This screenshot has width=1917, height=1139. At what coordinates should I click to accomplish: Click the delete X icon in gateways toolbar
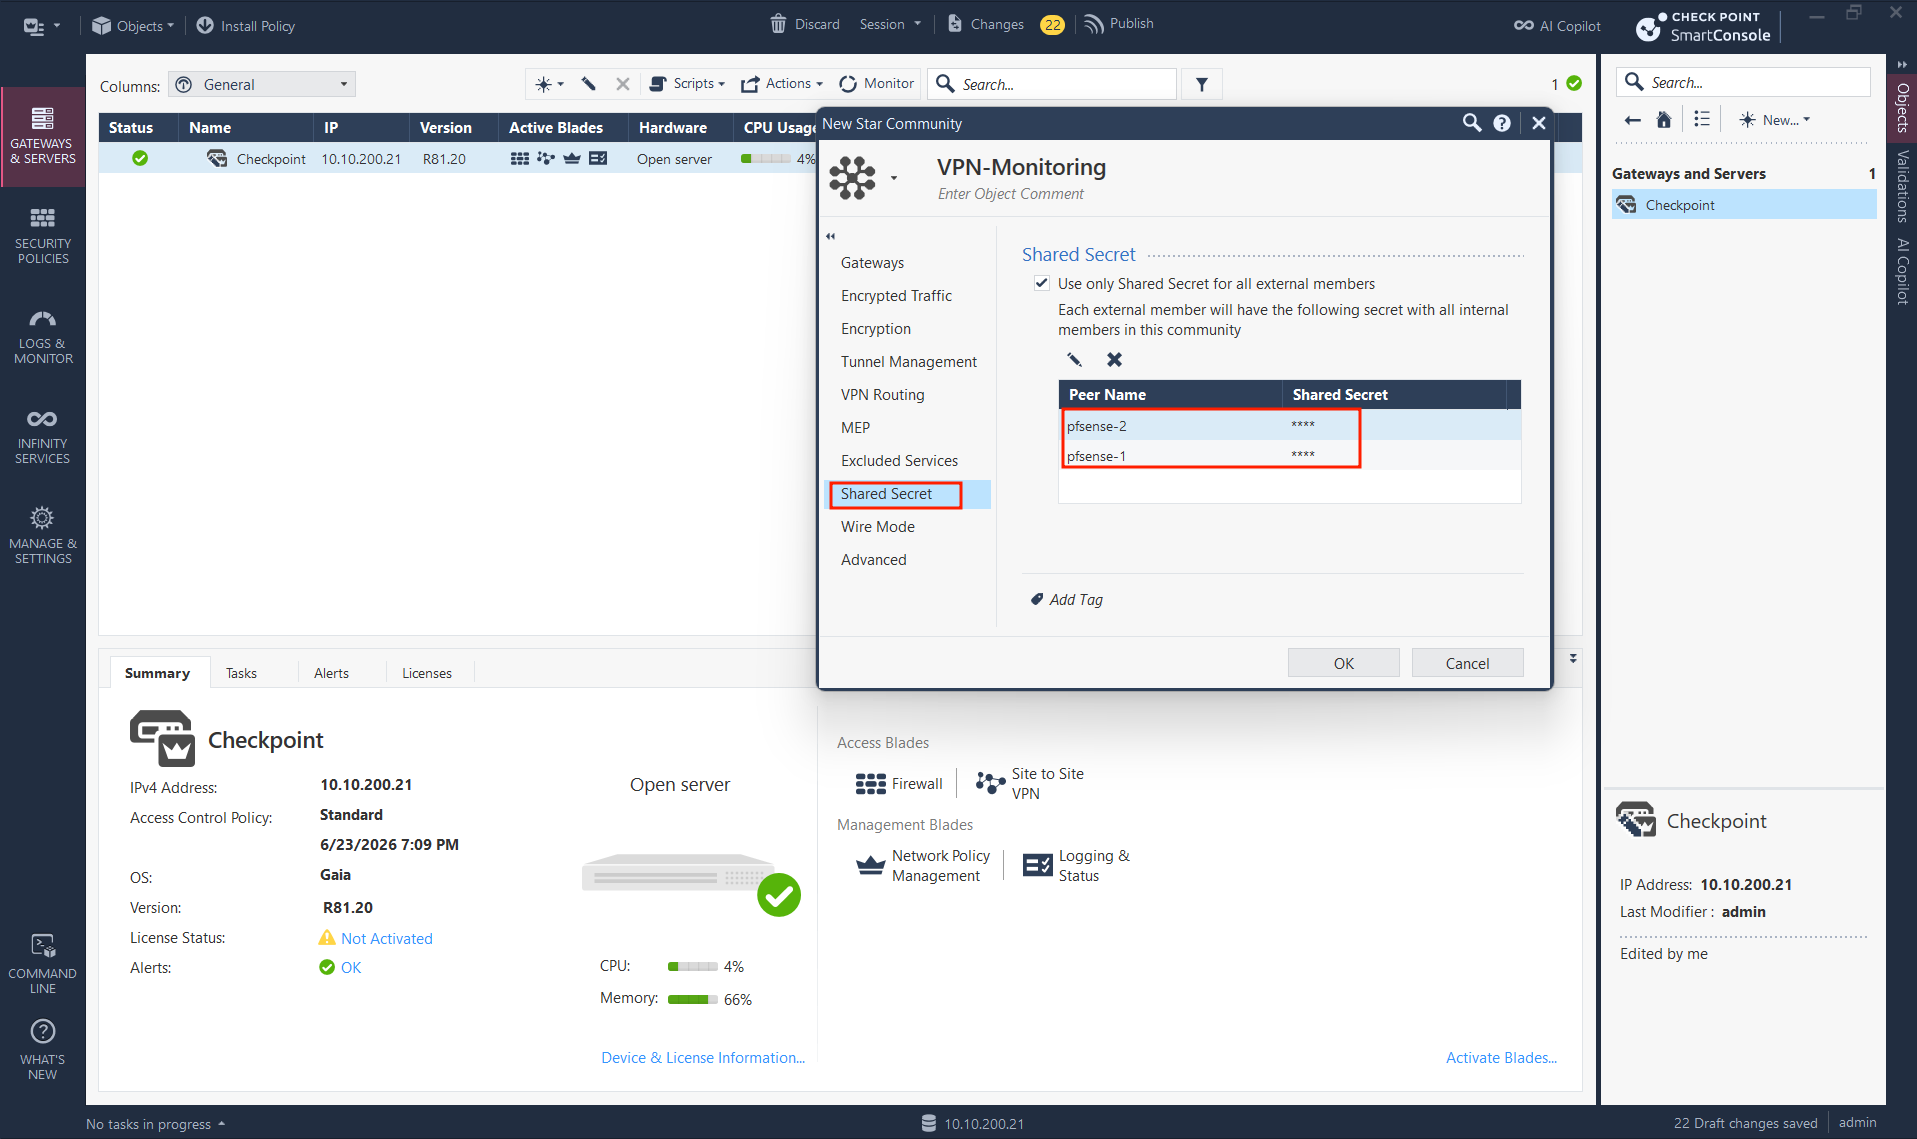point(623,84)
